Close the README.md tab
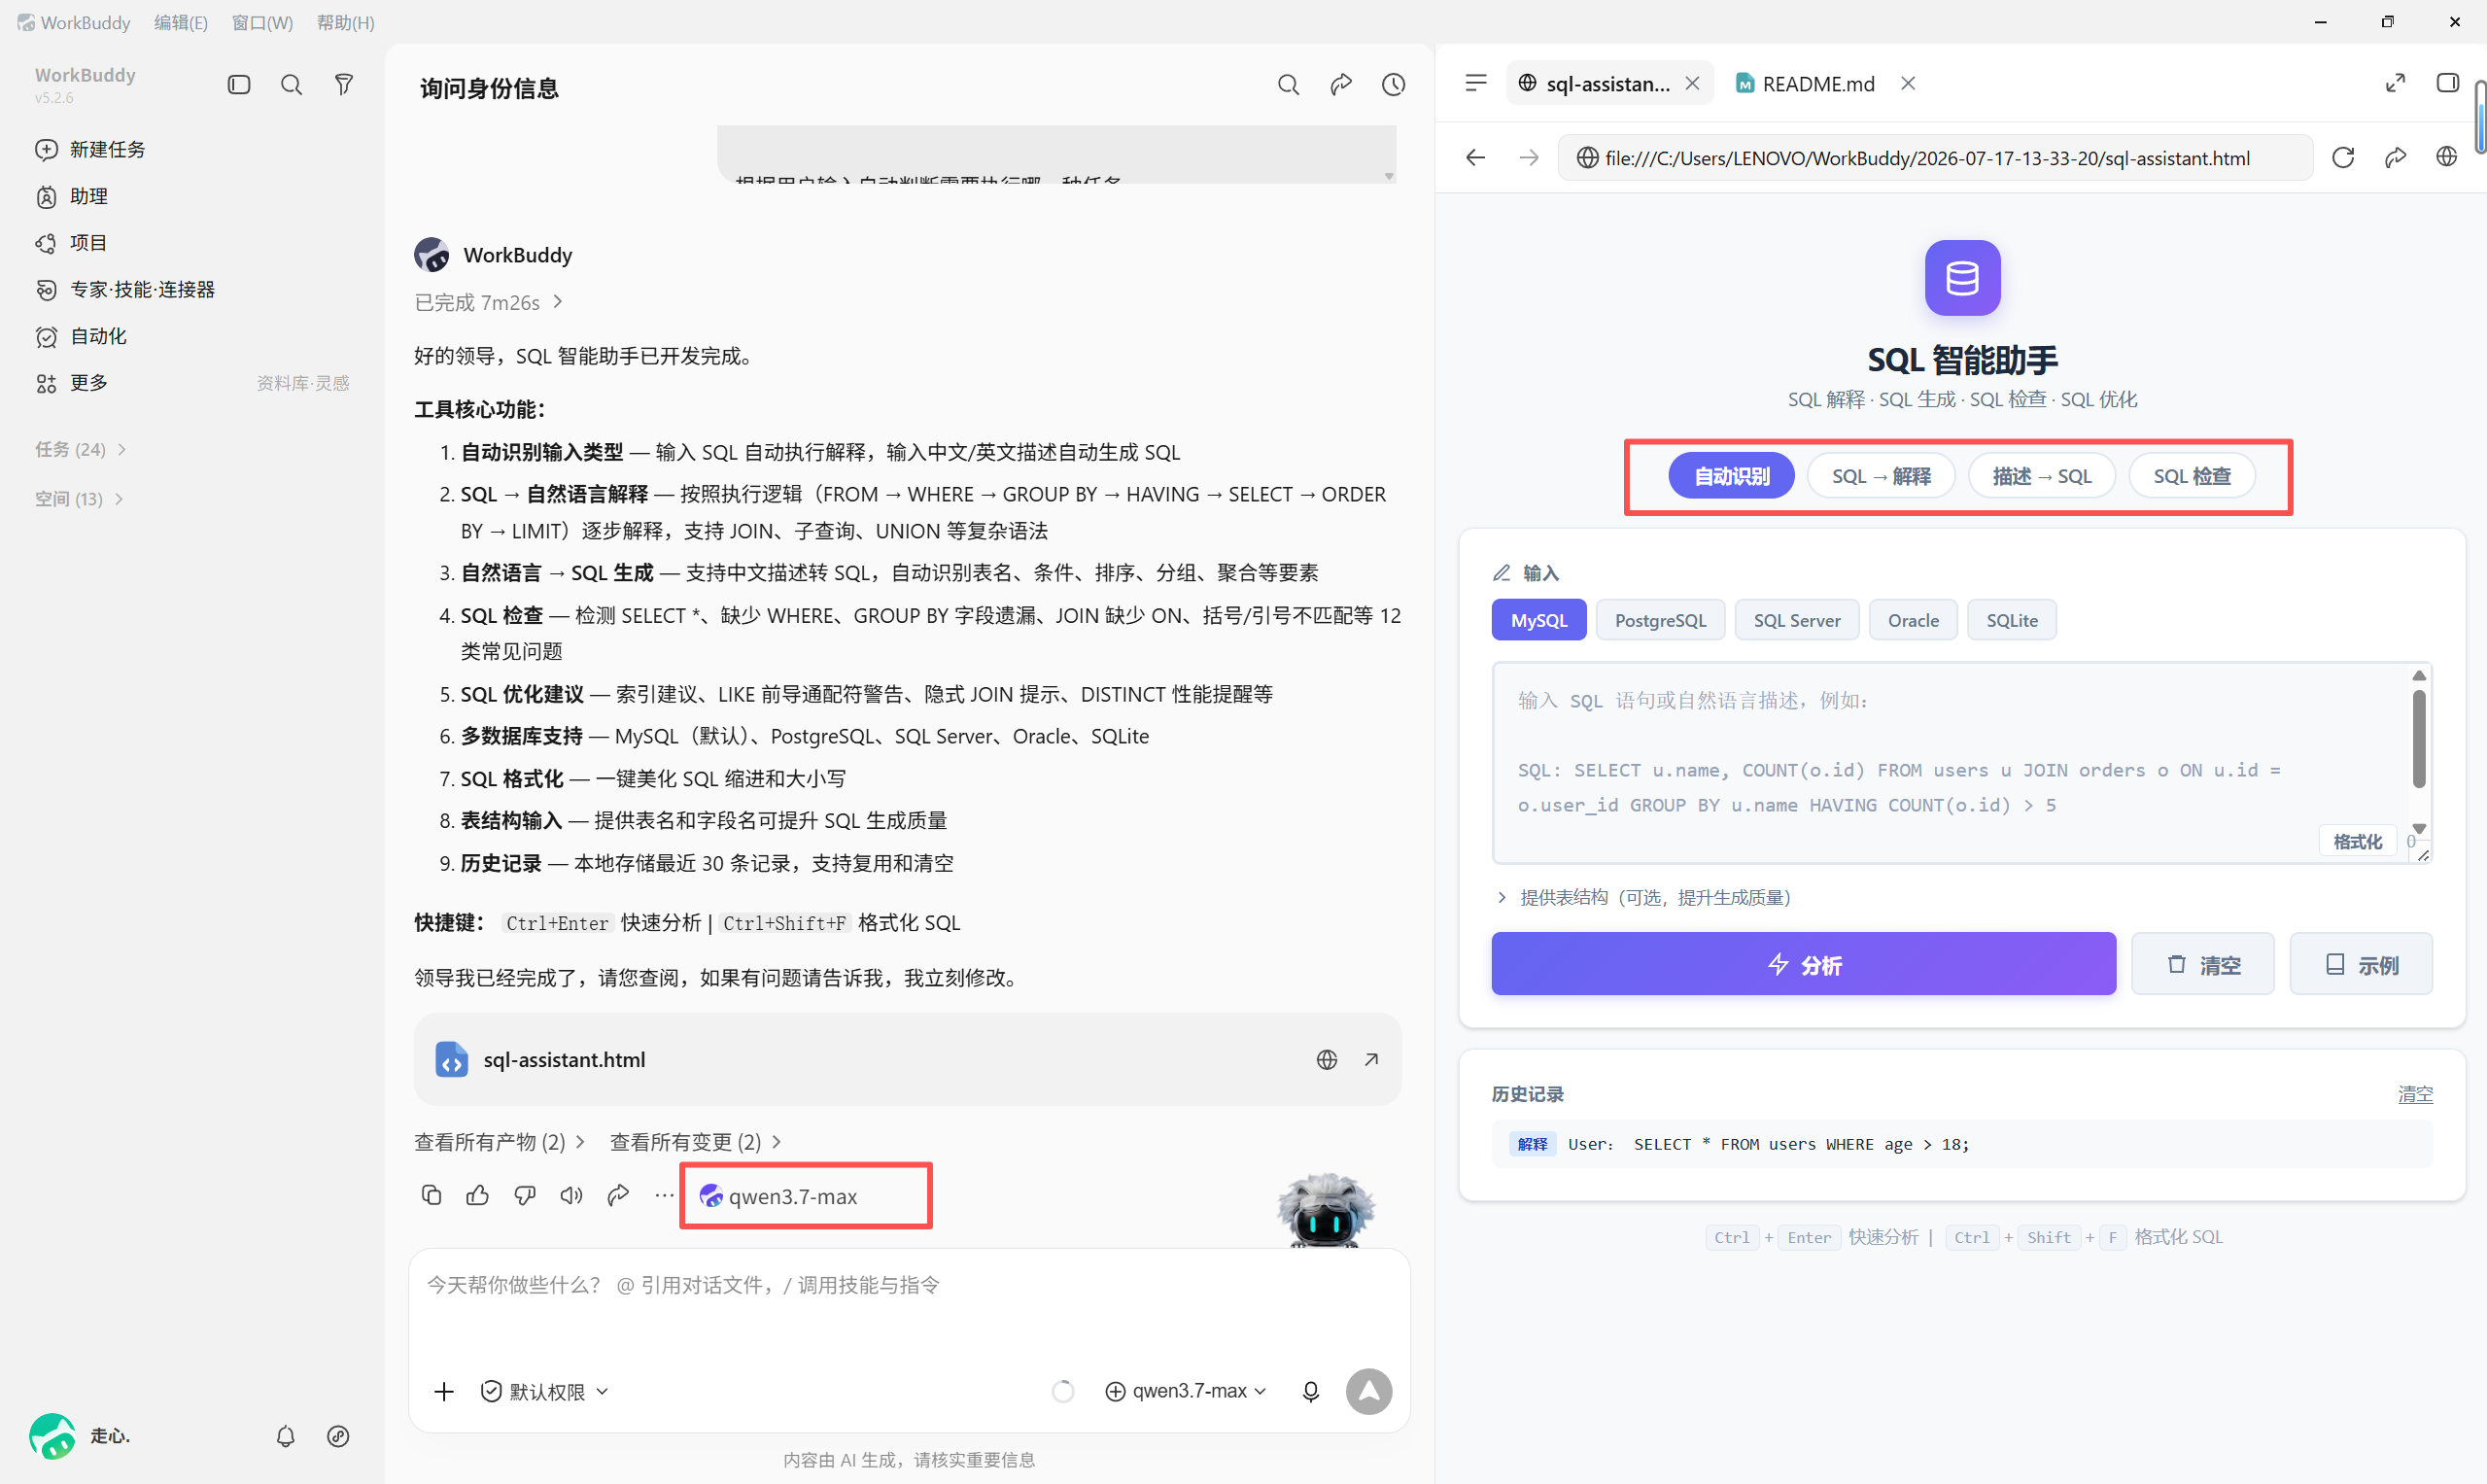Viewport: 2487px width, 1484px height. click(x=1908, y=84)
